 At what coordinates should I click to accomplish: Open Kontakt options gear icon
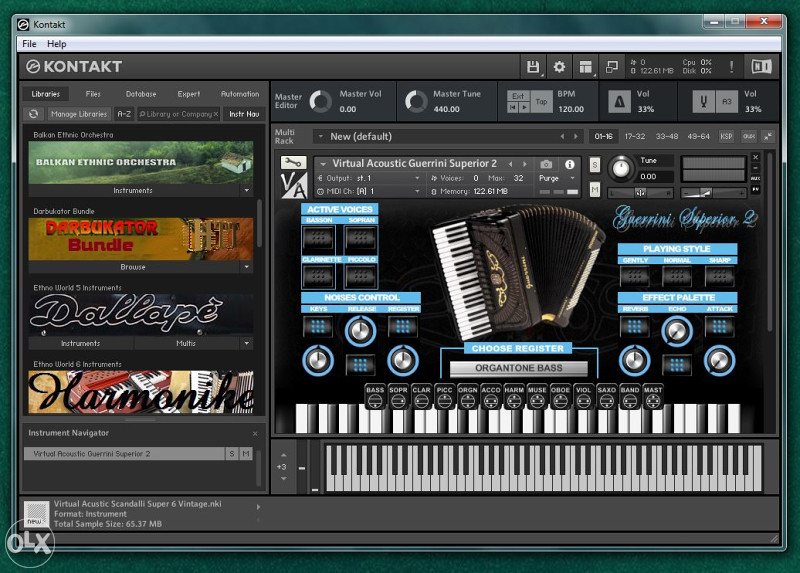pos(559,67)
